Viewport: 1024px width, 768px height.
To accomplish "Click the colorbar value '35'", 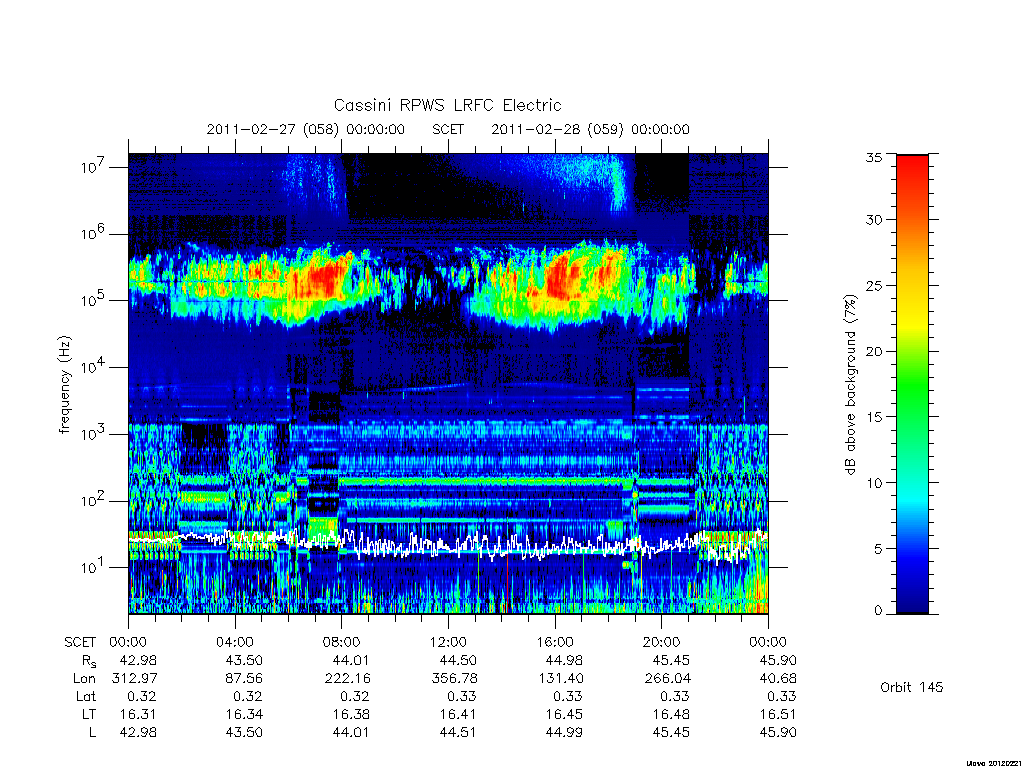I will tap(873, 157).
